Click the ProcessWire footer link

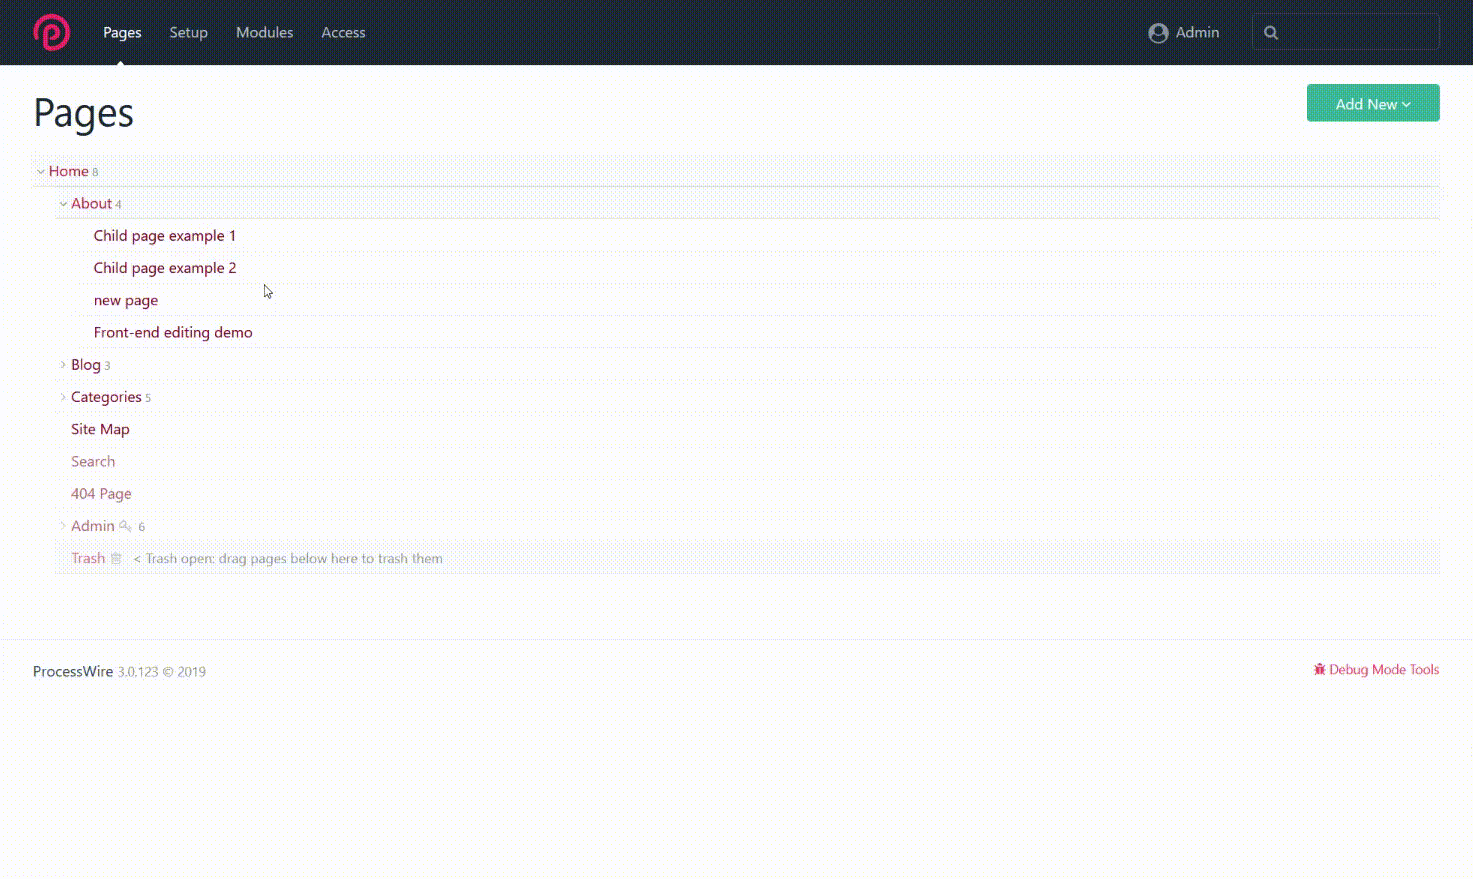pyautogui.click(x=73, y=671)
